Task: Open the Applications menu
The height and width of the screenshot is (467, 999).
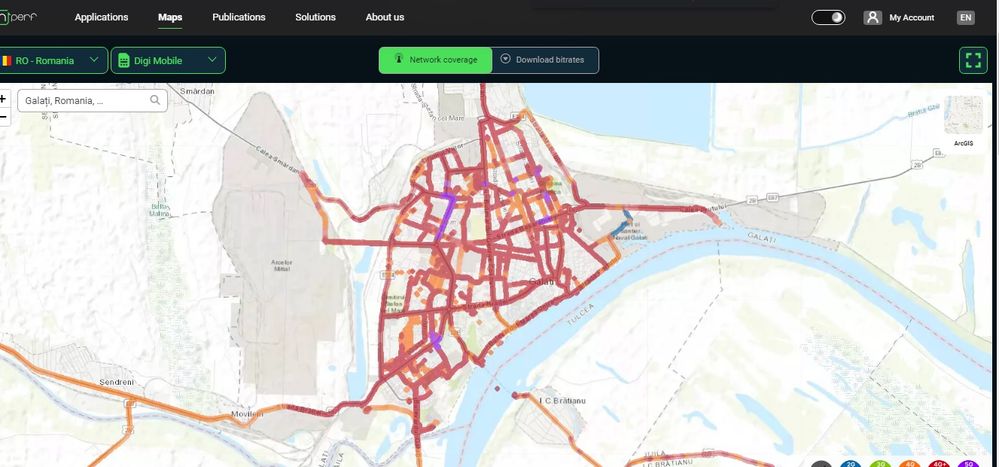Action: (101, 17)
